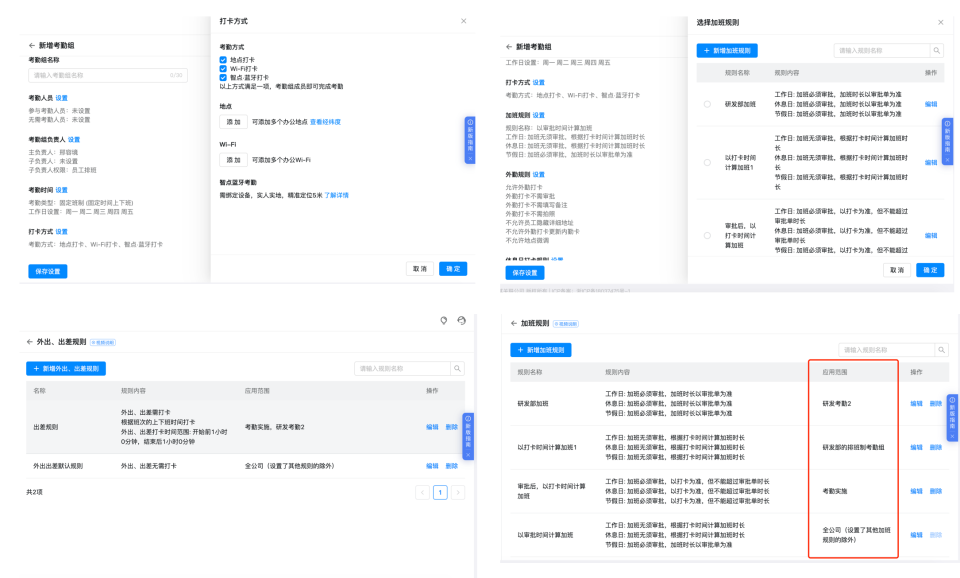Uncheck Wi-Fi打卡 checkbox

[223, 69]
